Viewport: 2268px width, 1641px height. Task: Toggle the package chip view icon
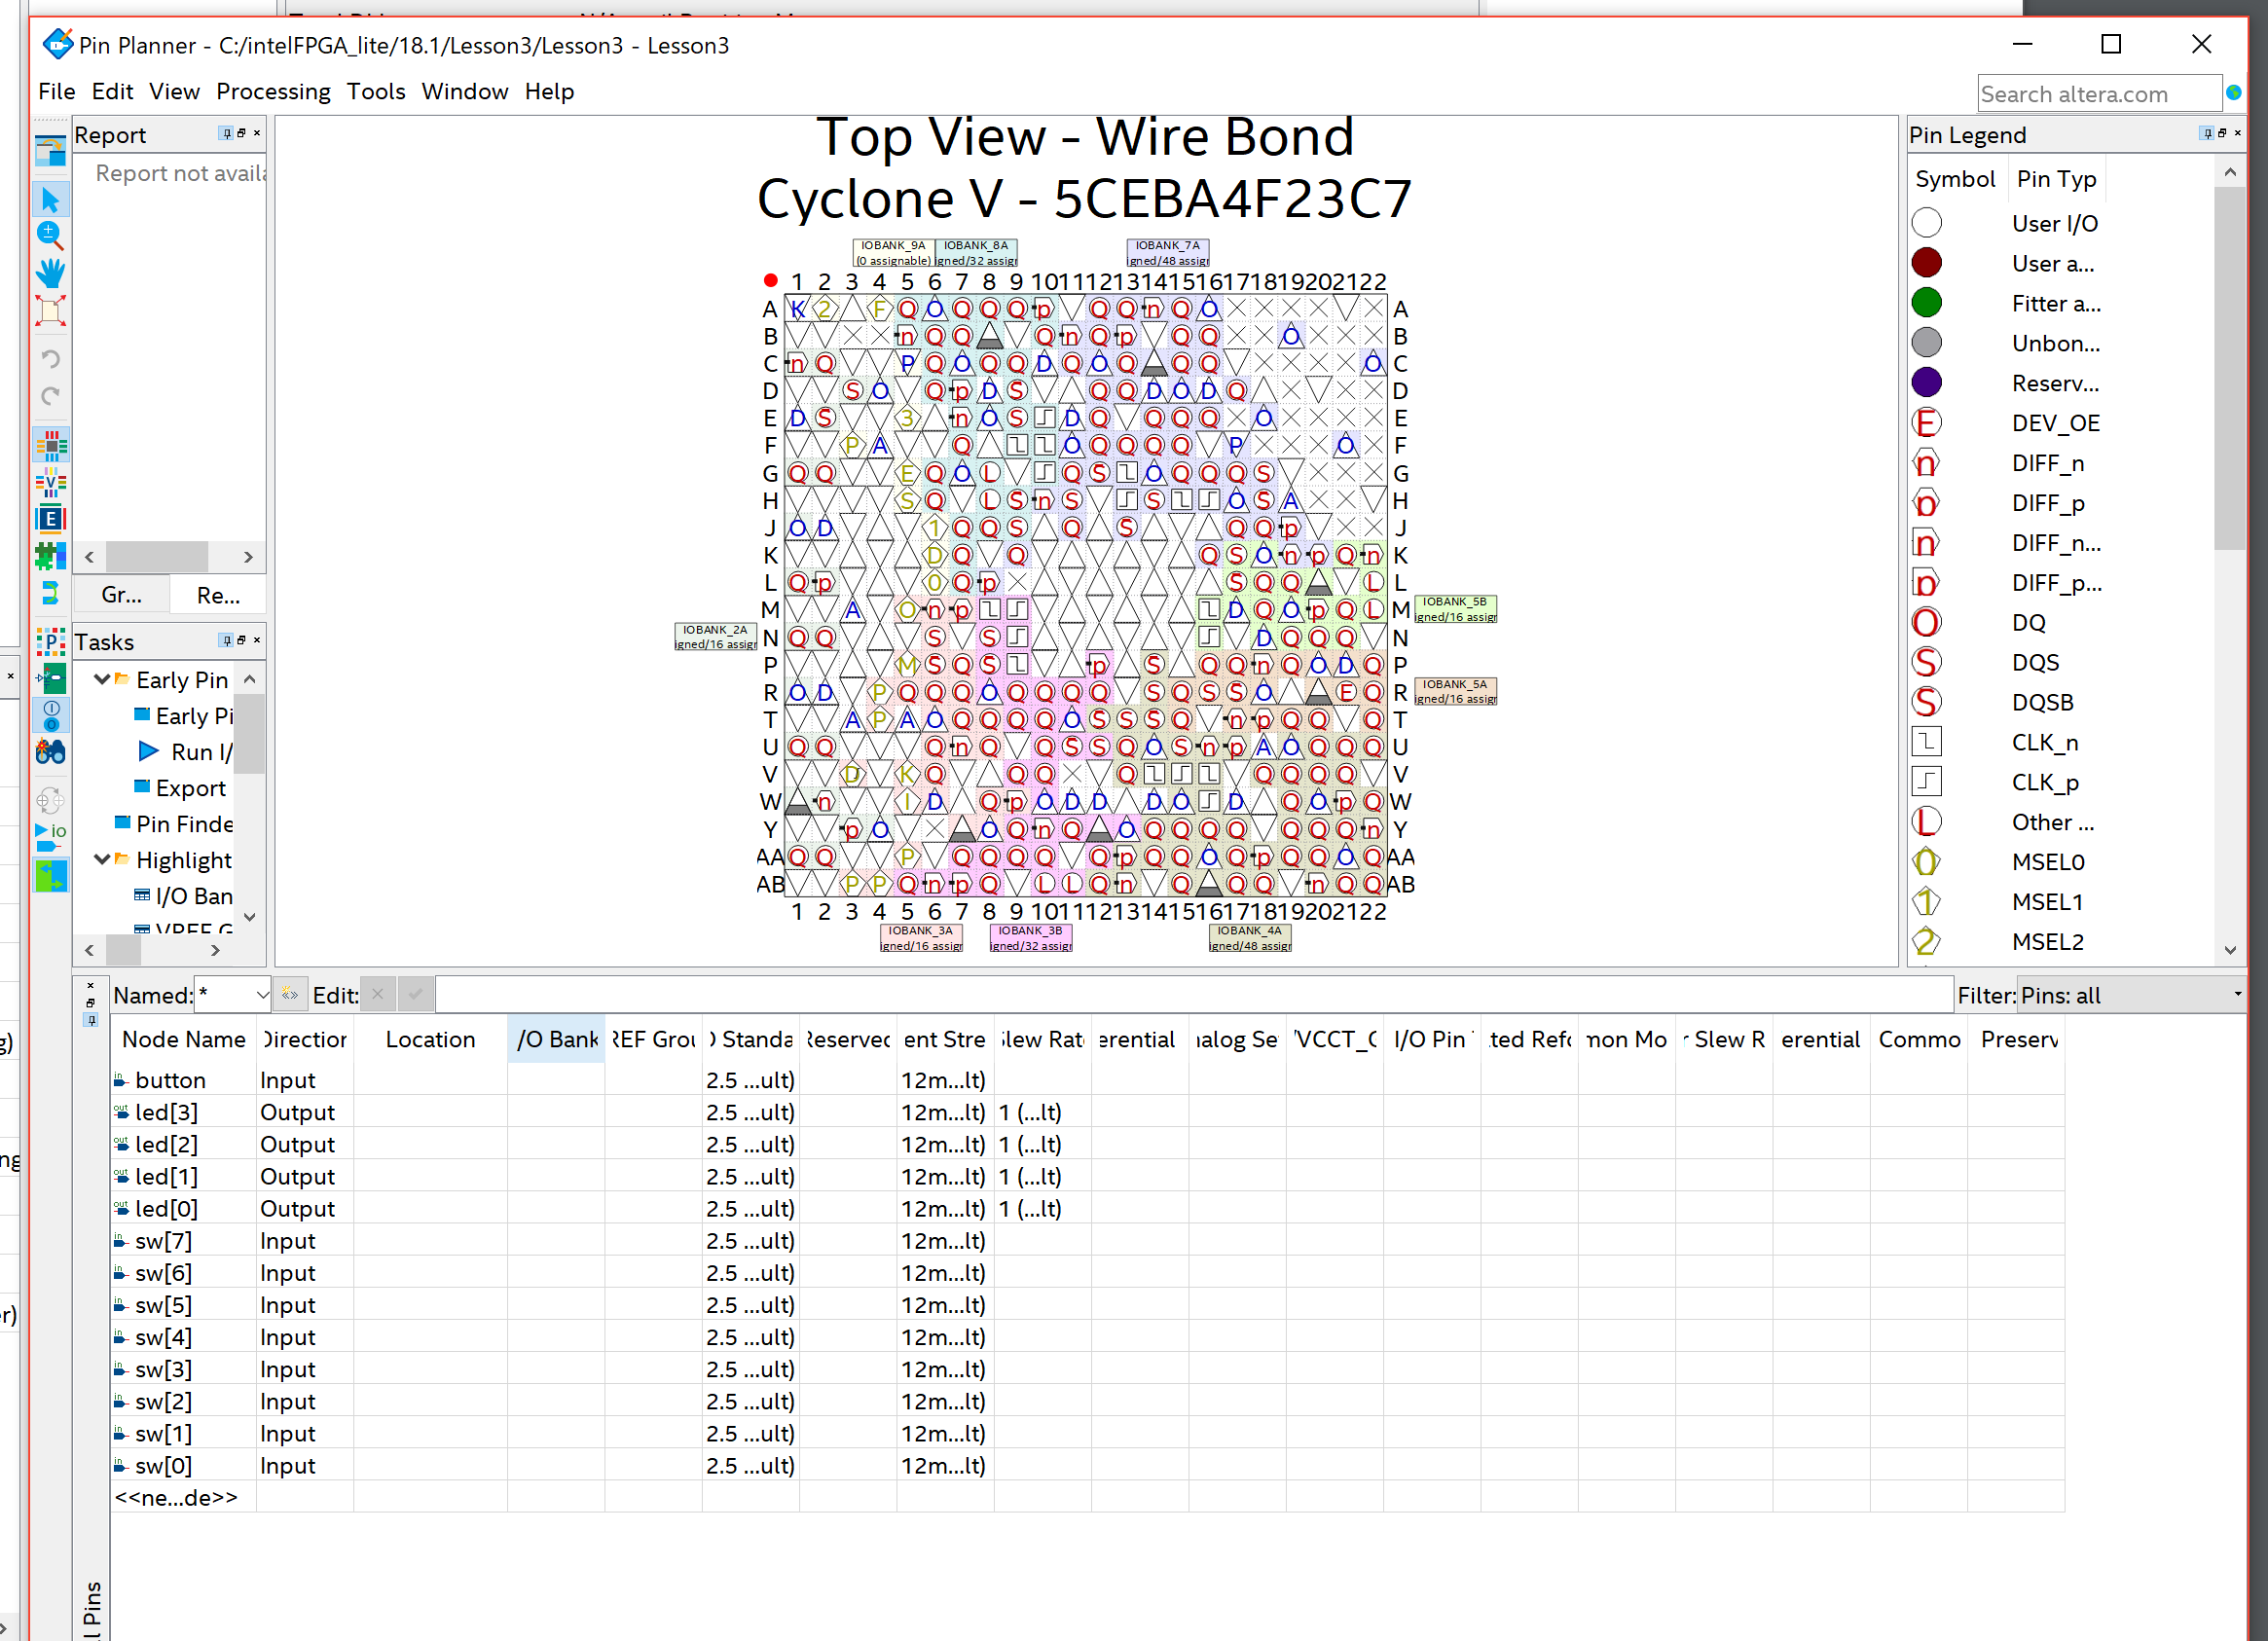pyautogui.click(x=50, y=446)
